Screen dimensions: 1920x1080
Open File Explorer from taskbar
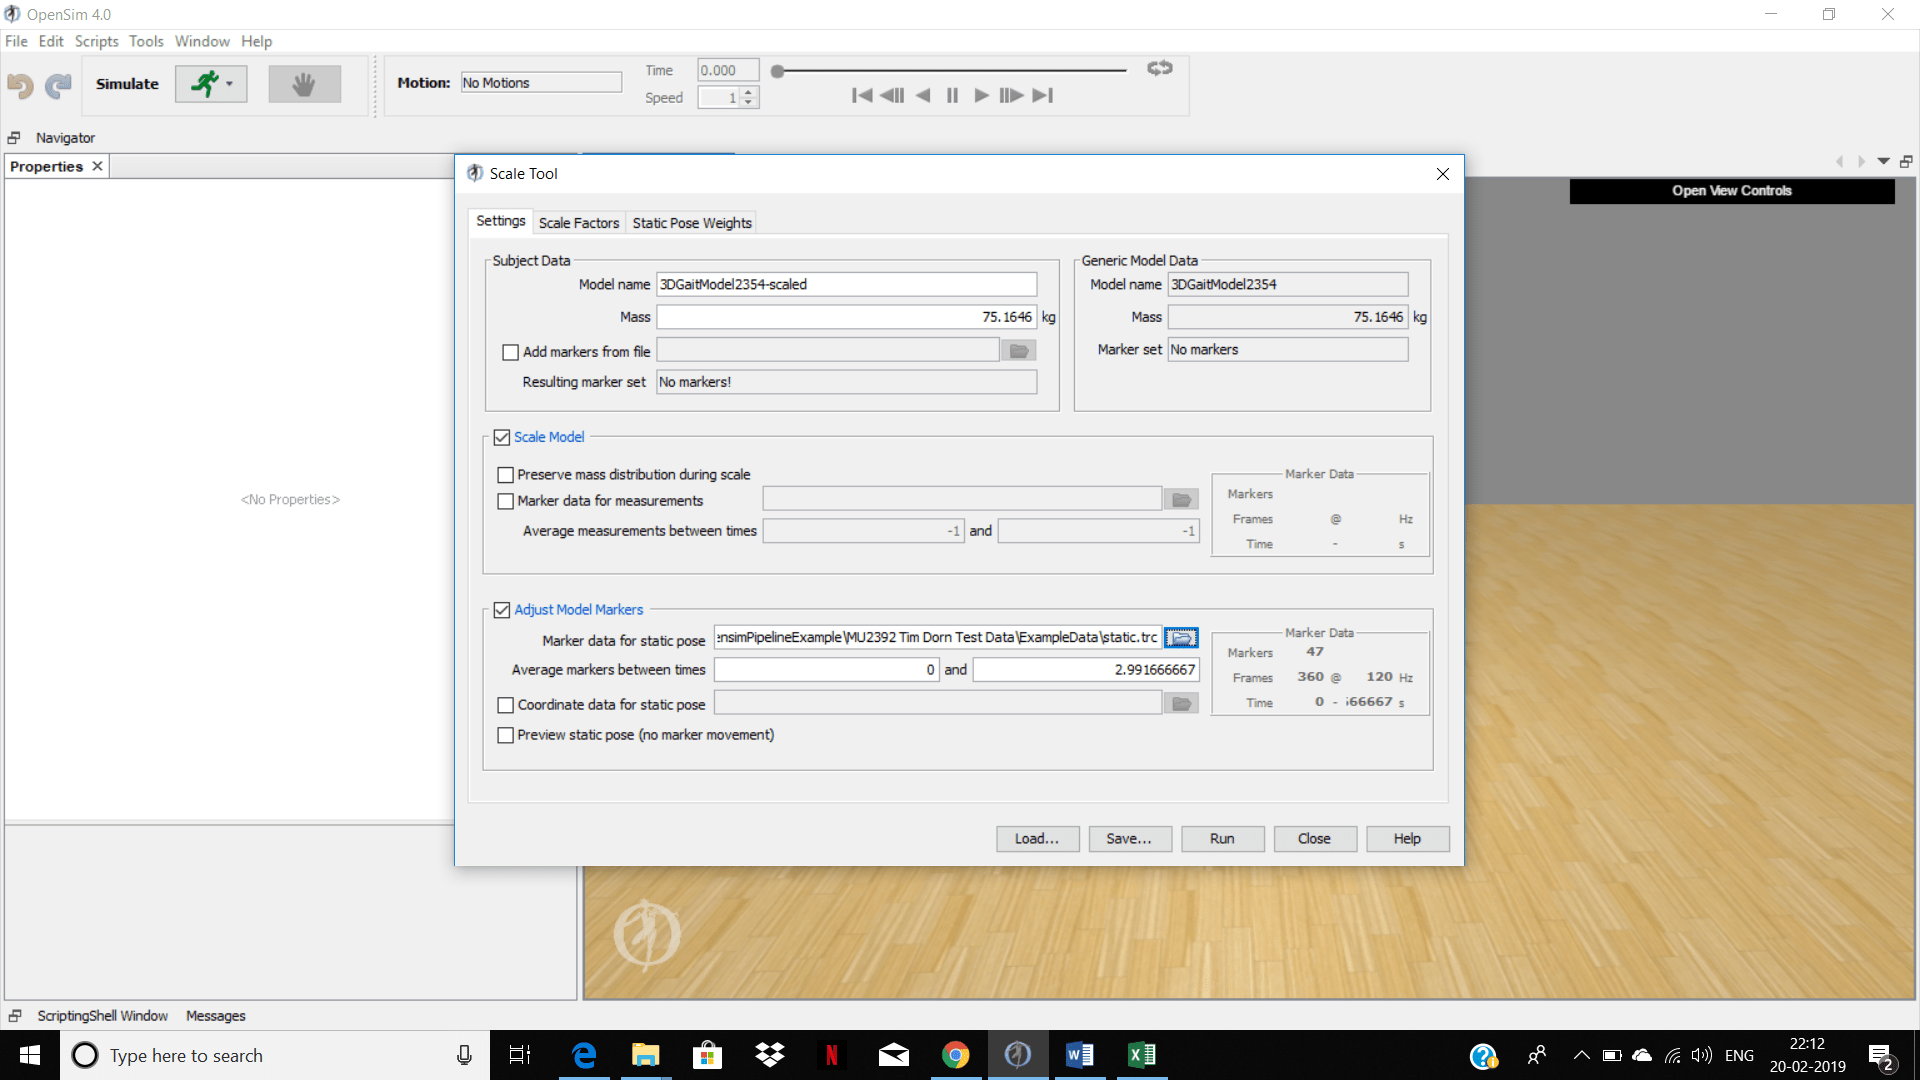(x=645, y=1055)
